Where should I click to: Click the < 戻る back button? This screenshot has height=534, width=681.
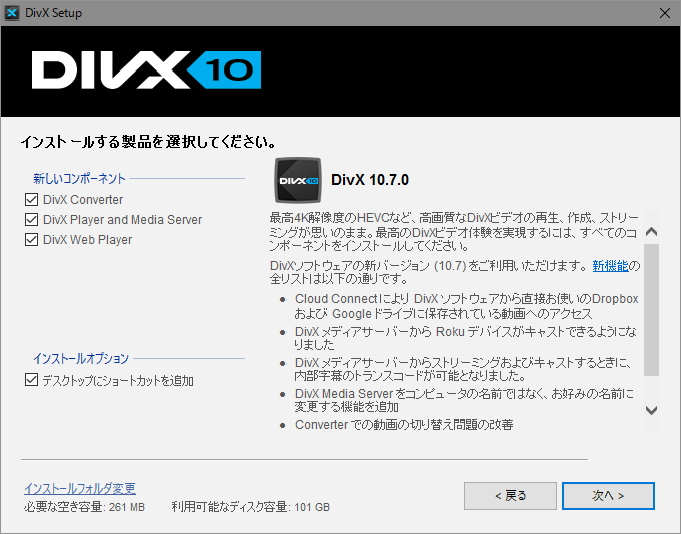(510, 496)
